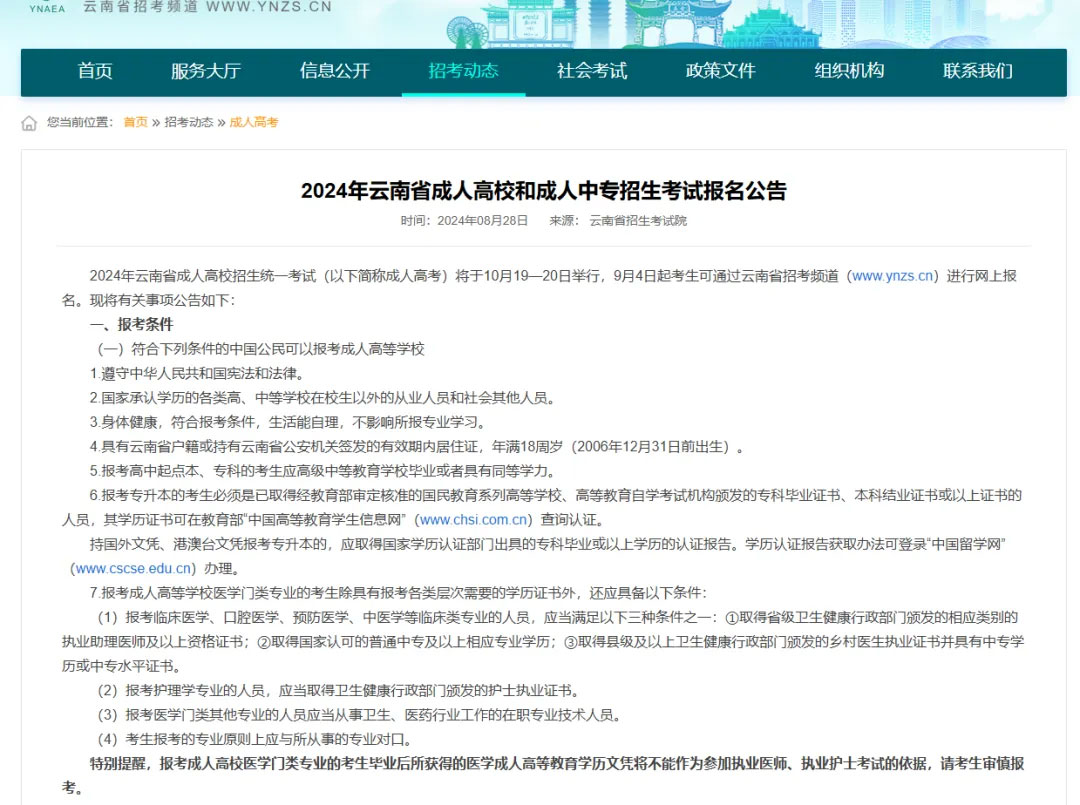Open the 政策文件 navigation item

coord(720,72)
